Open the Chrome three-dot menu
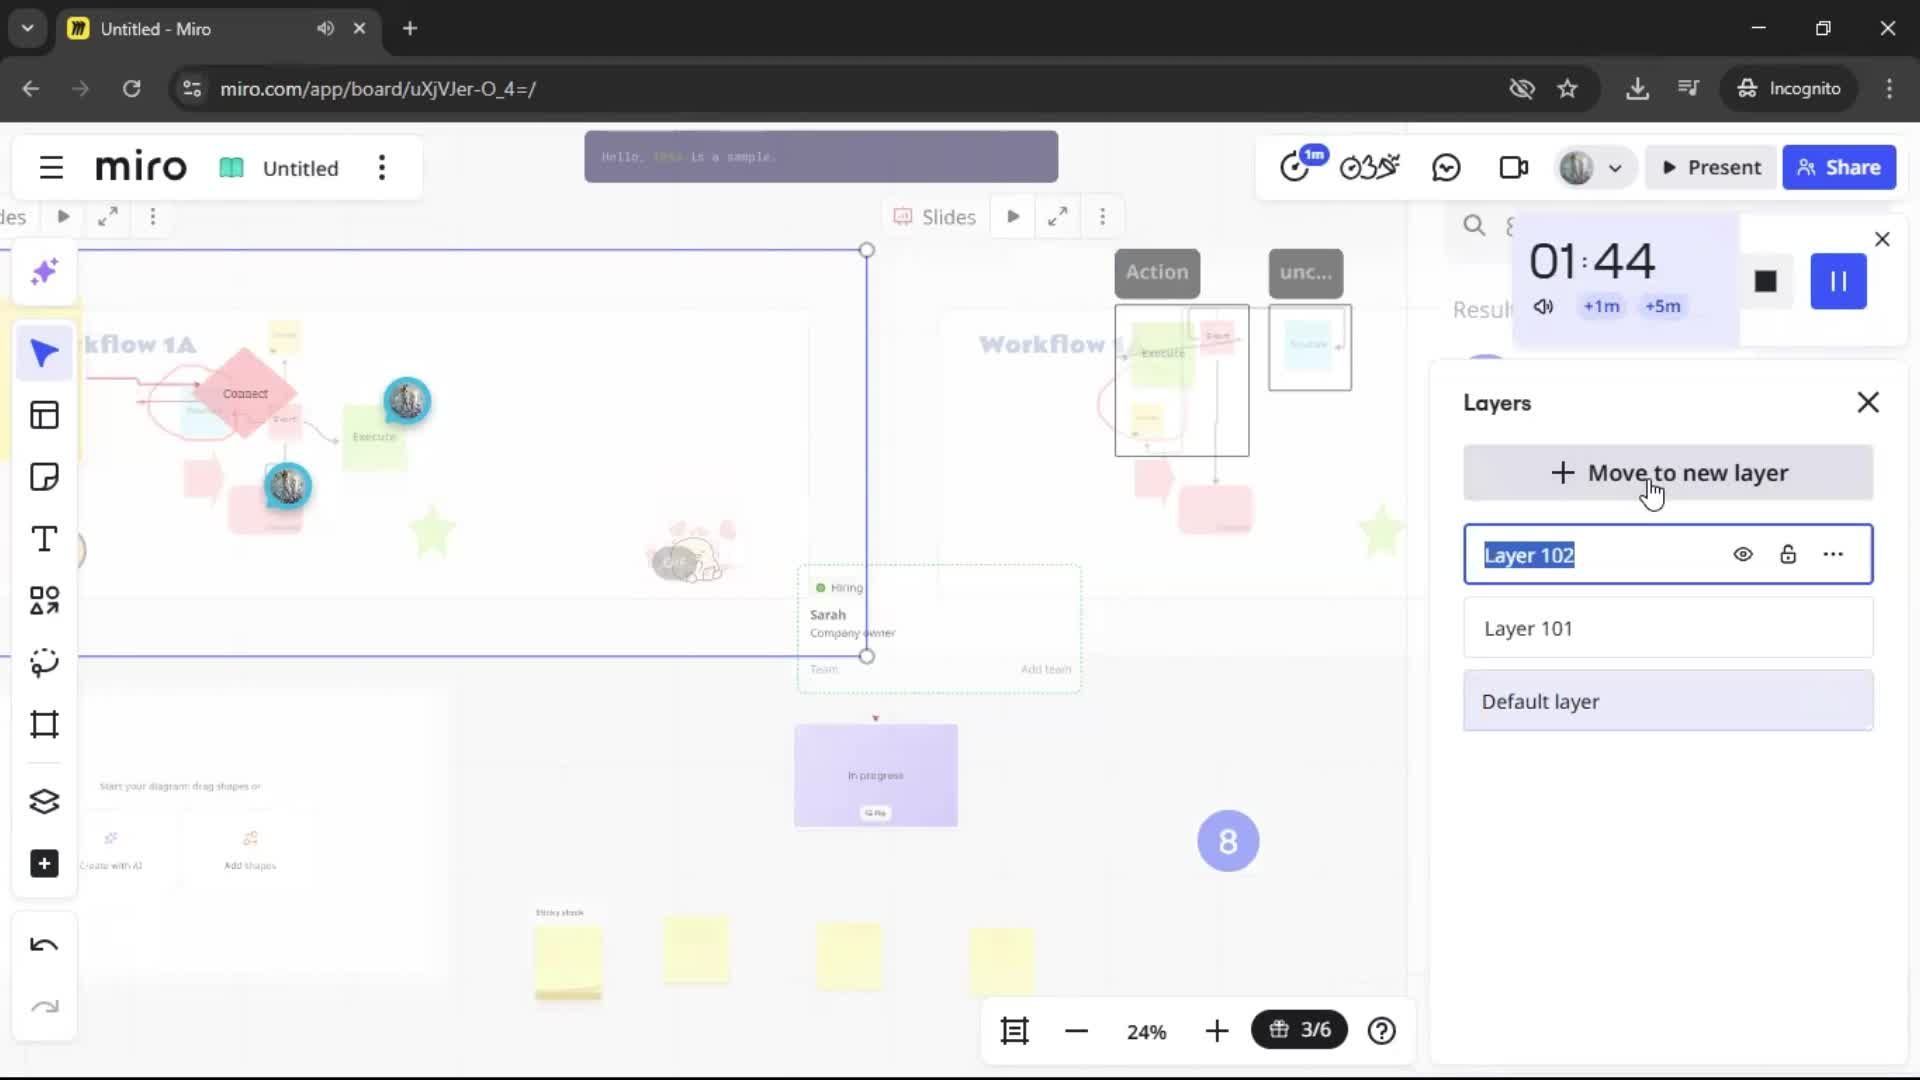The image size is (1920, 1080). (1889, 88)
